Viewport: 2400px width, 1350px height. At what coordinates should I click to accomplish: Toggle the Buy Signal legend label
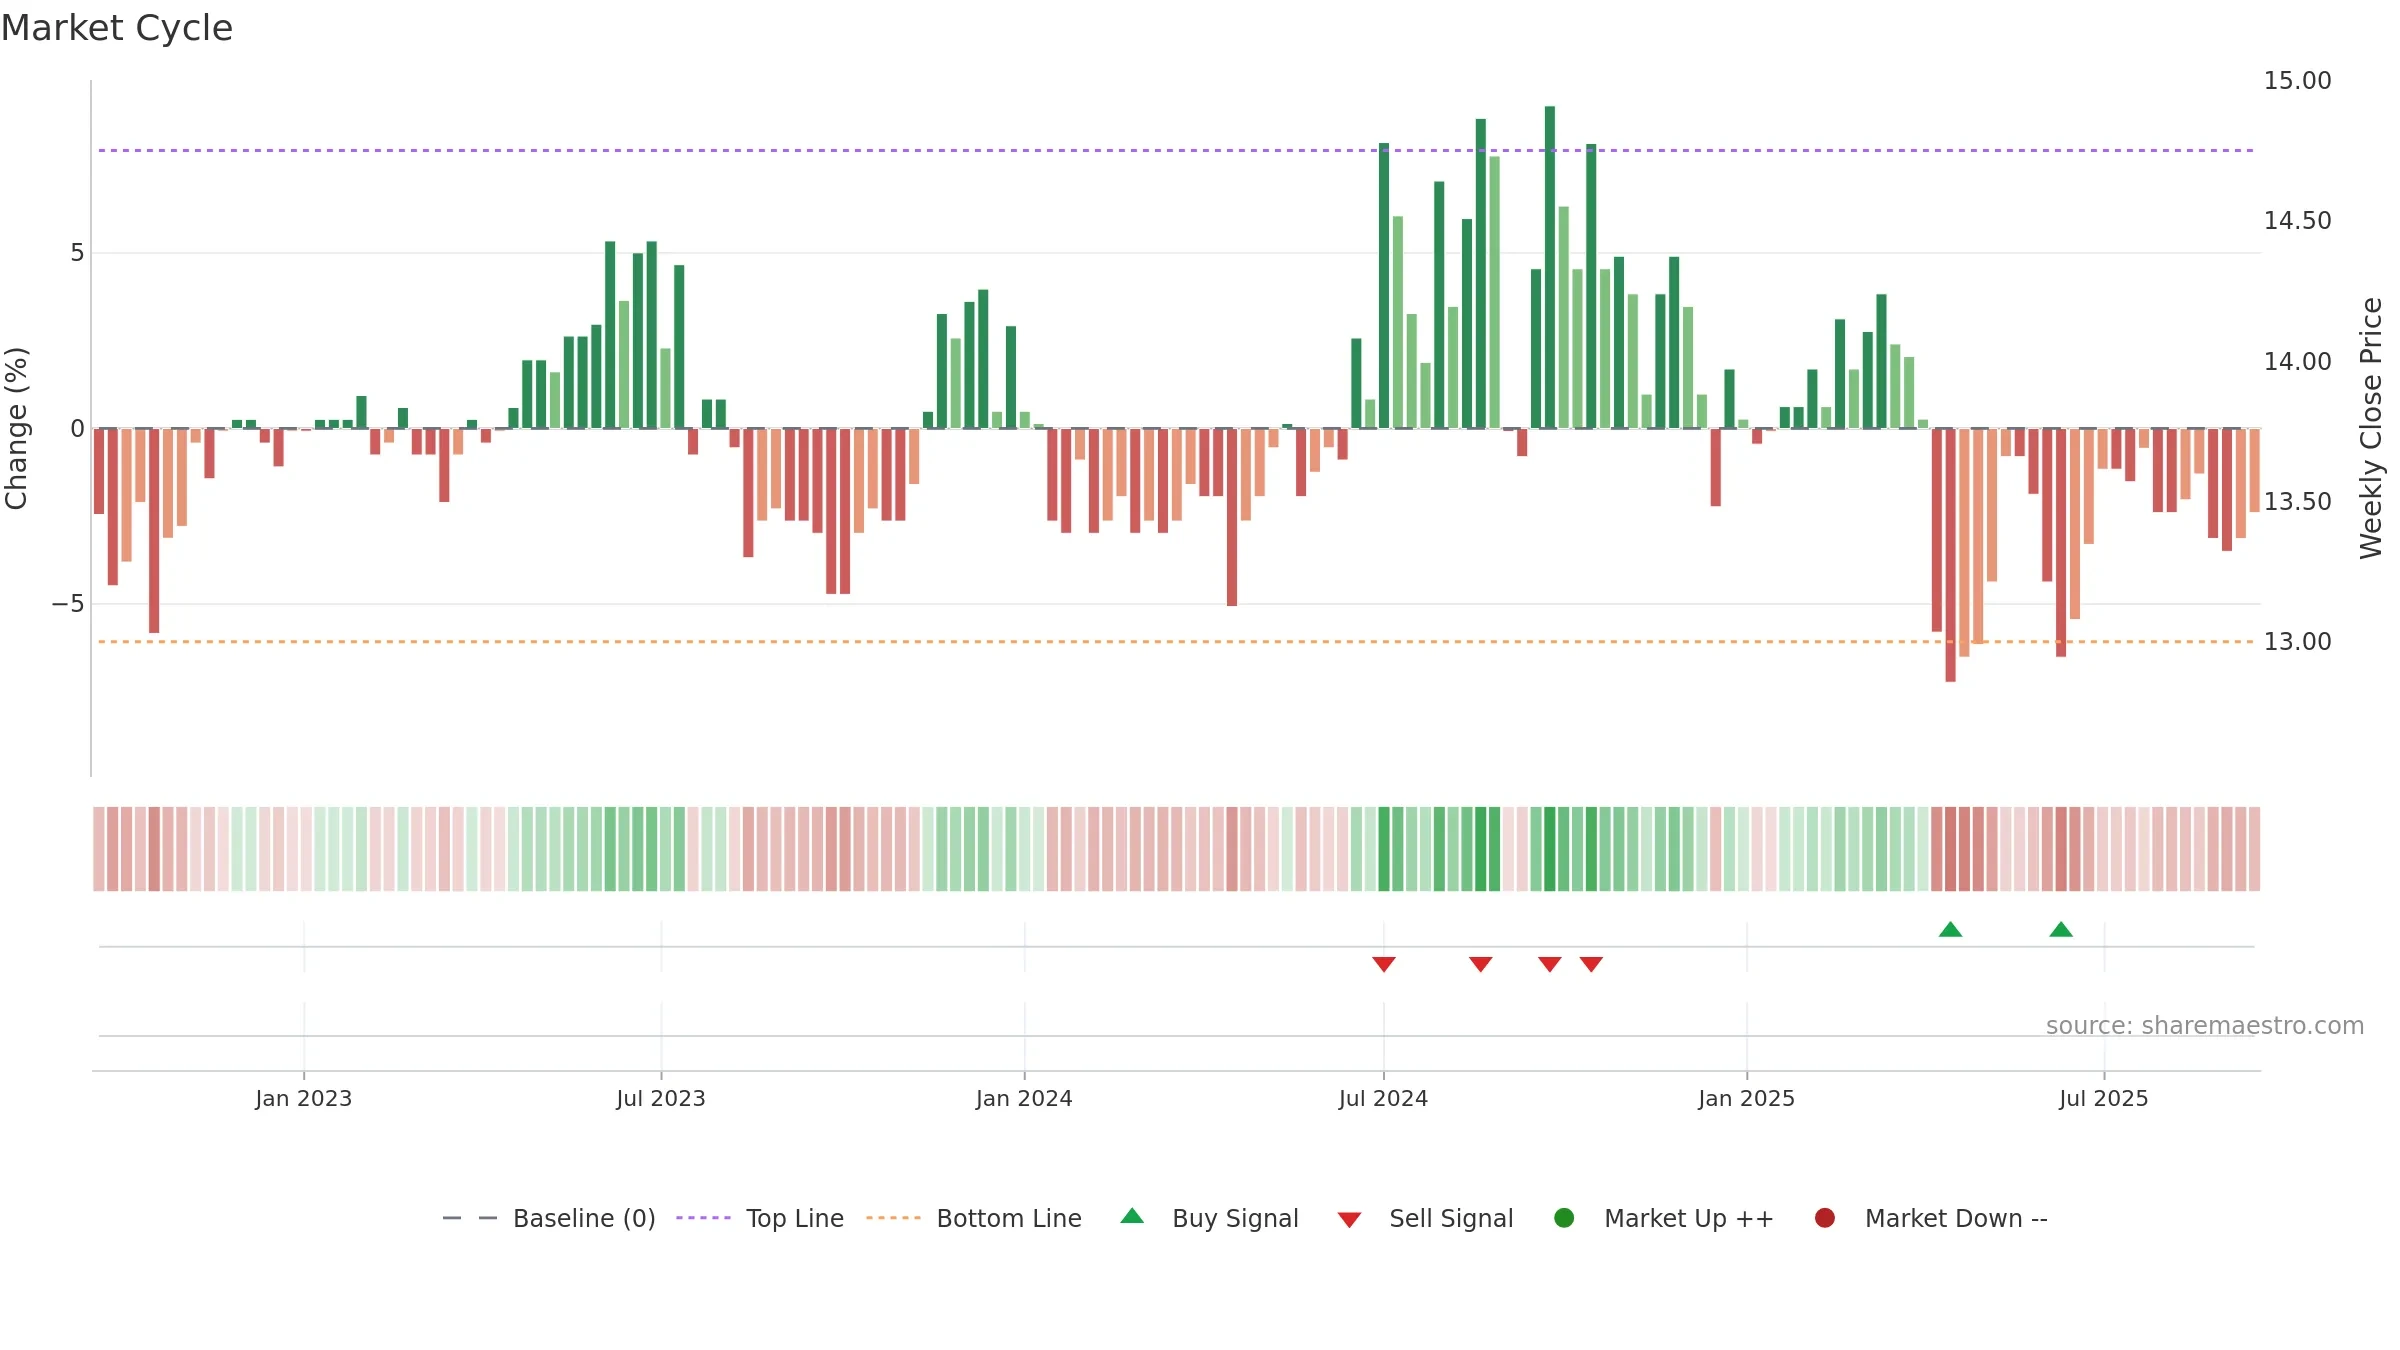point(1235,1219)
